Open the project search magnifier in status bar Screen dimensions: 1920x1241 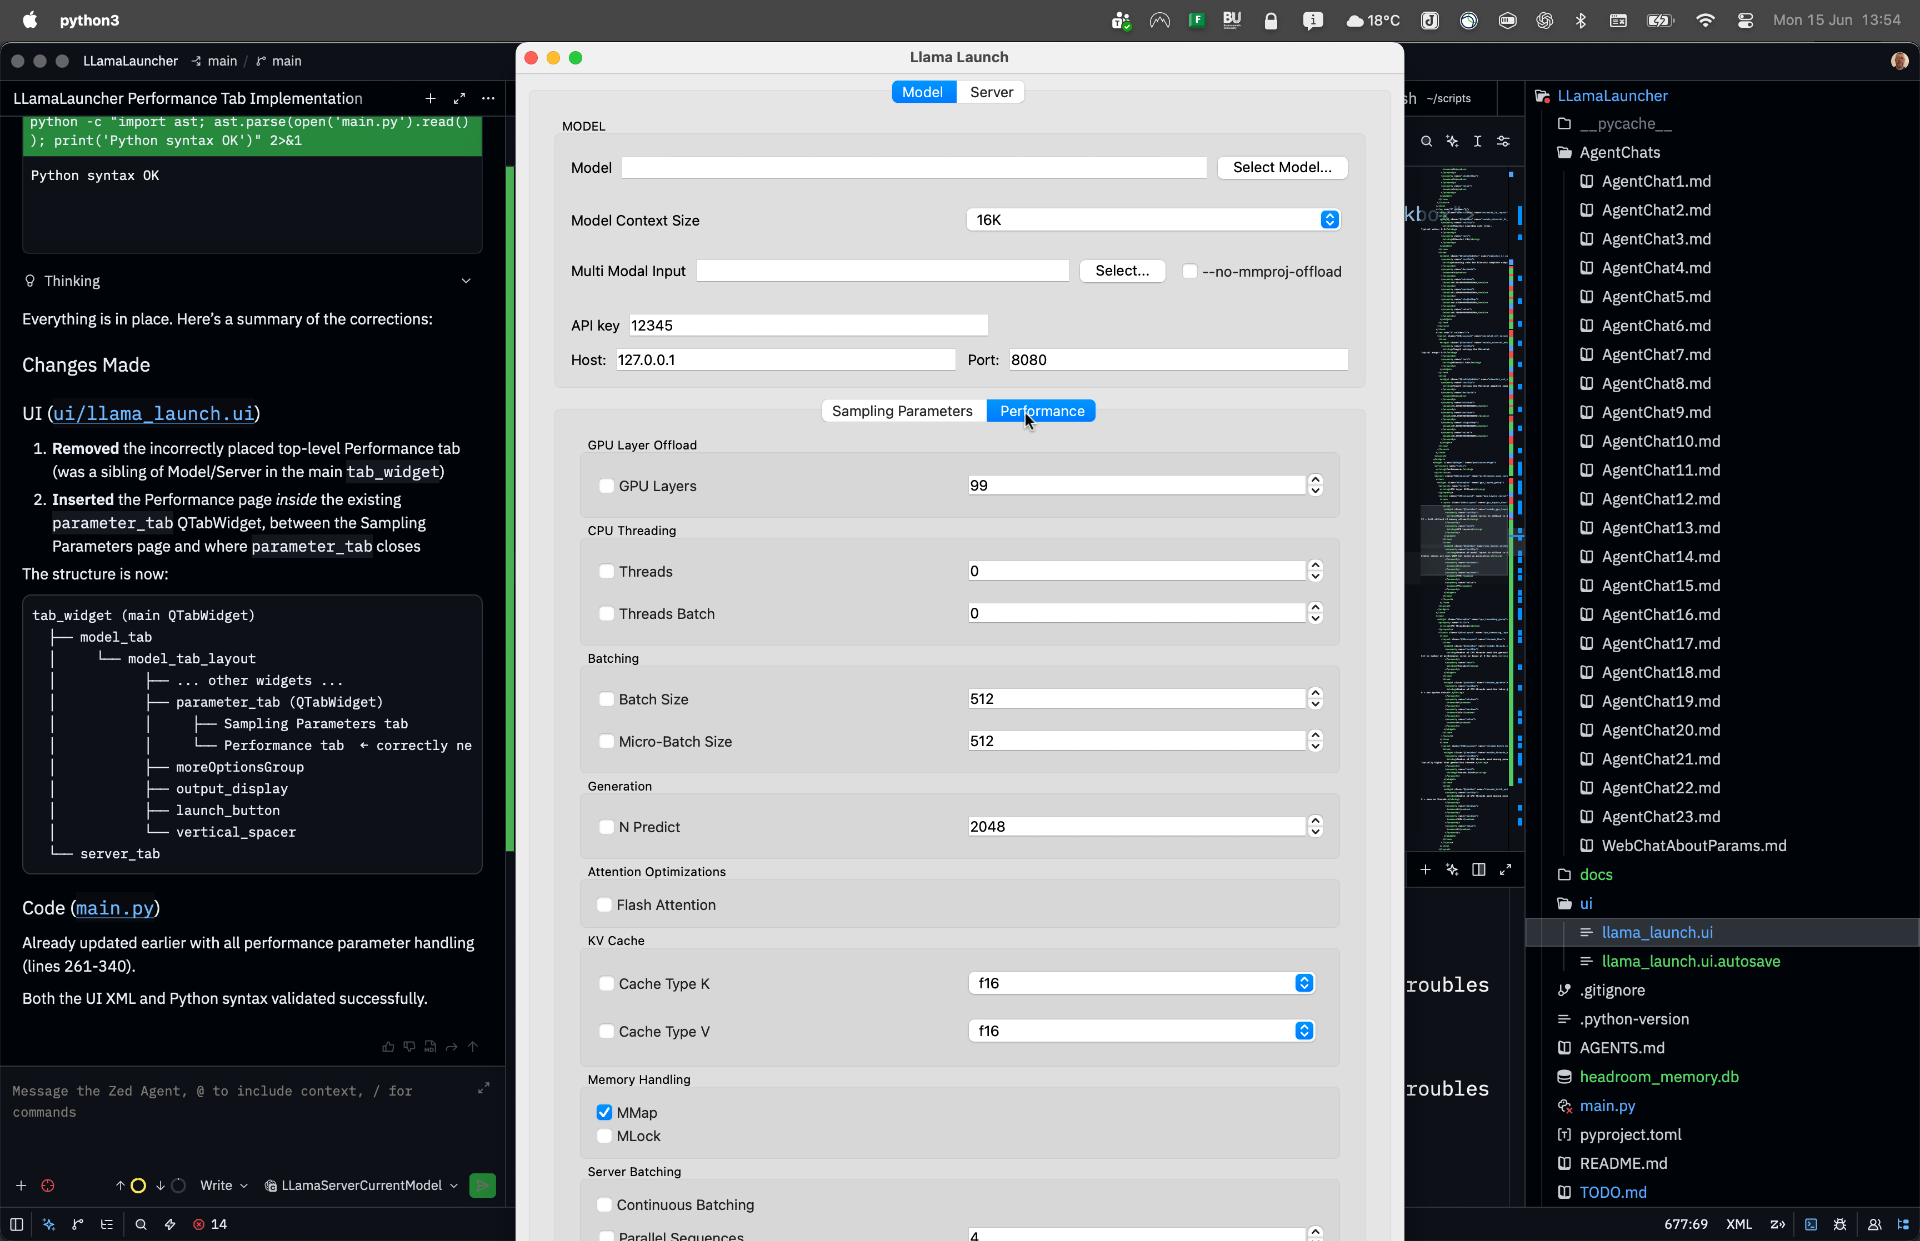click(x=141, y=1224)
